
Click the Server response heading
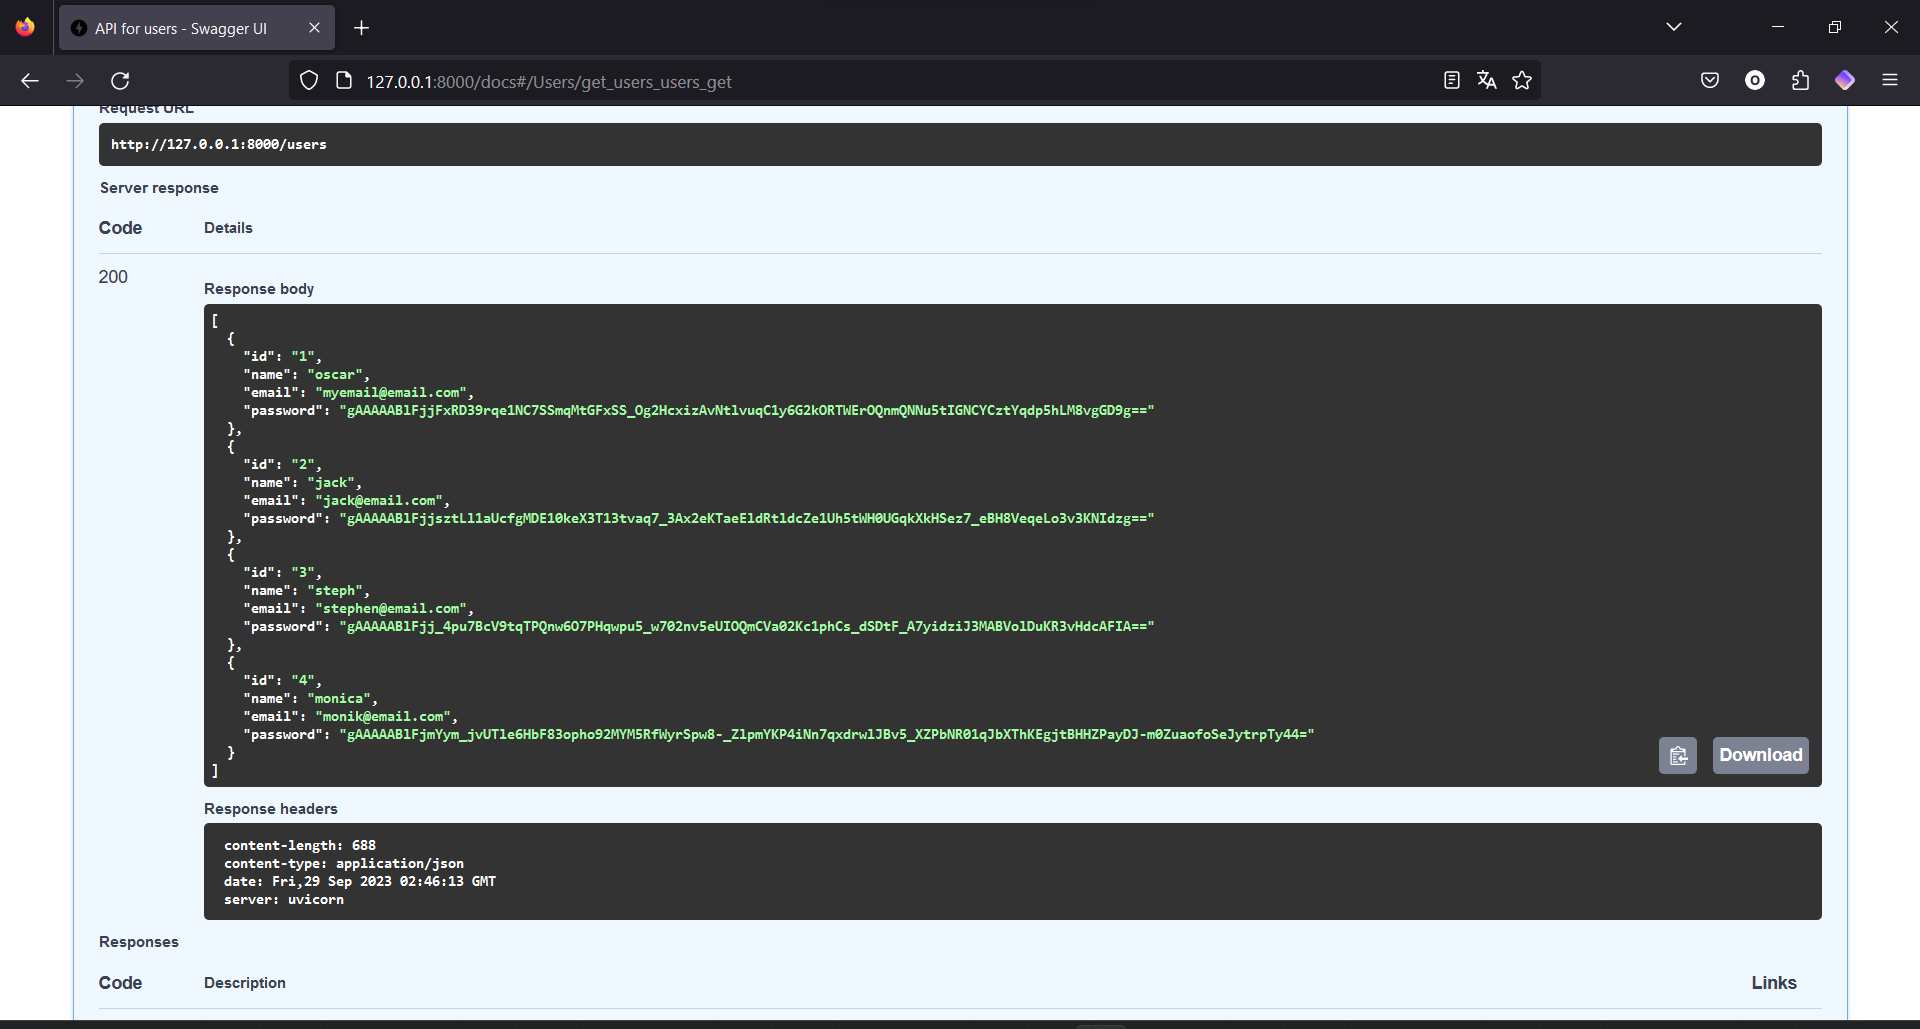coord(159,188)
